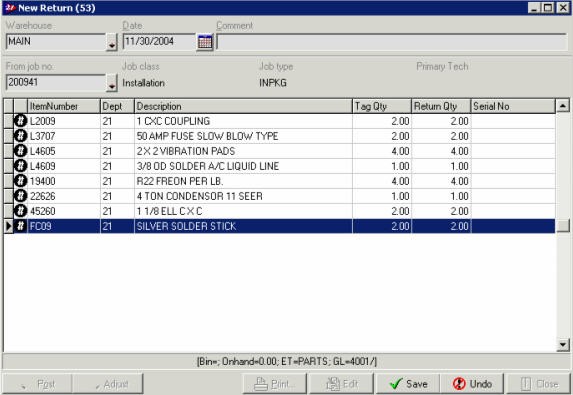Select R22 FREON PER LB. cell
This screenshot has height=395, width=573.
click(243, 181)
